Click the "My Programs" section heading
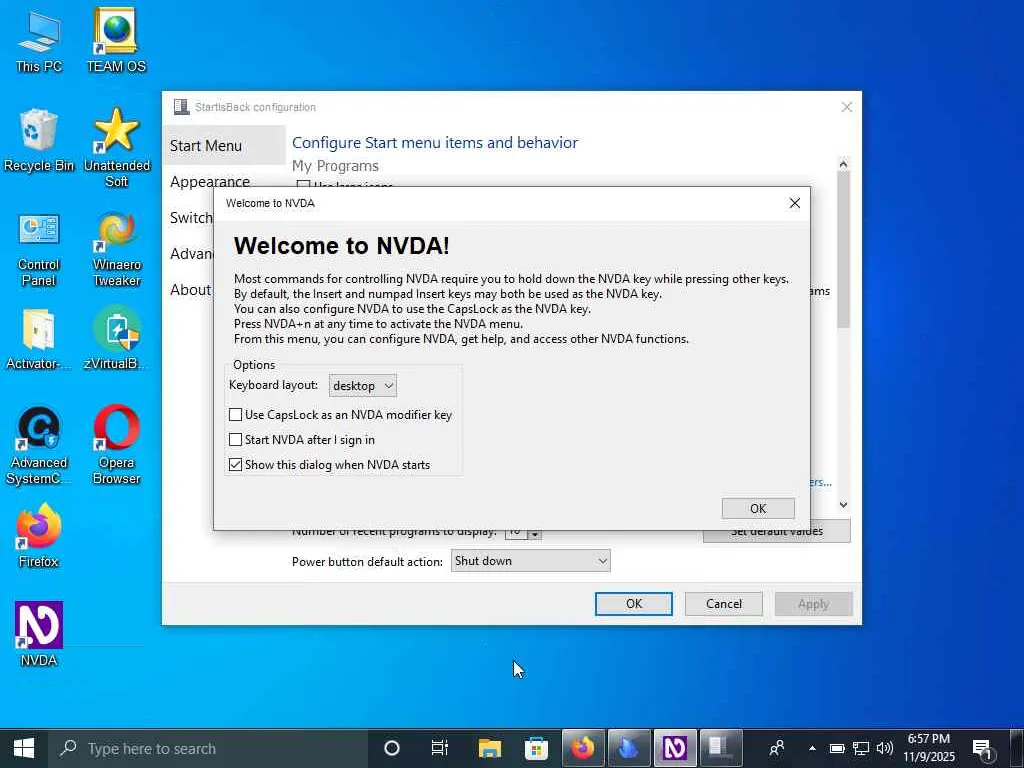1024x768 pixels. tap(335, 166)
